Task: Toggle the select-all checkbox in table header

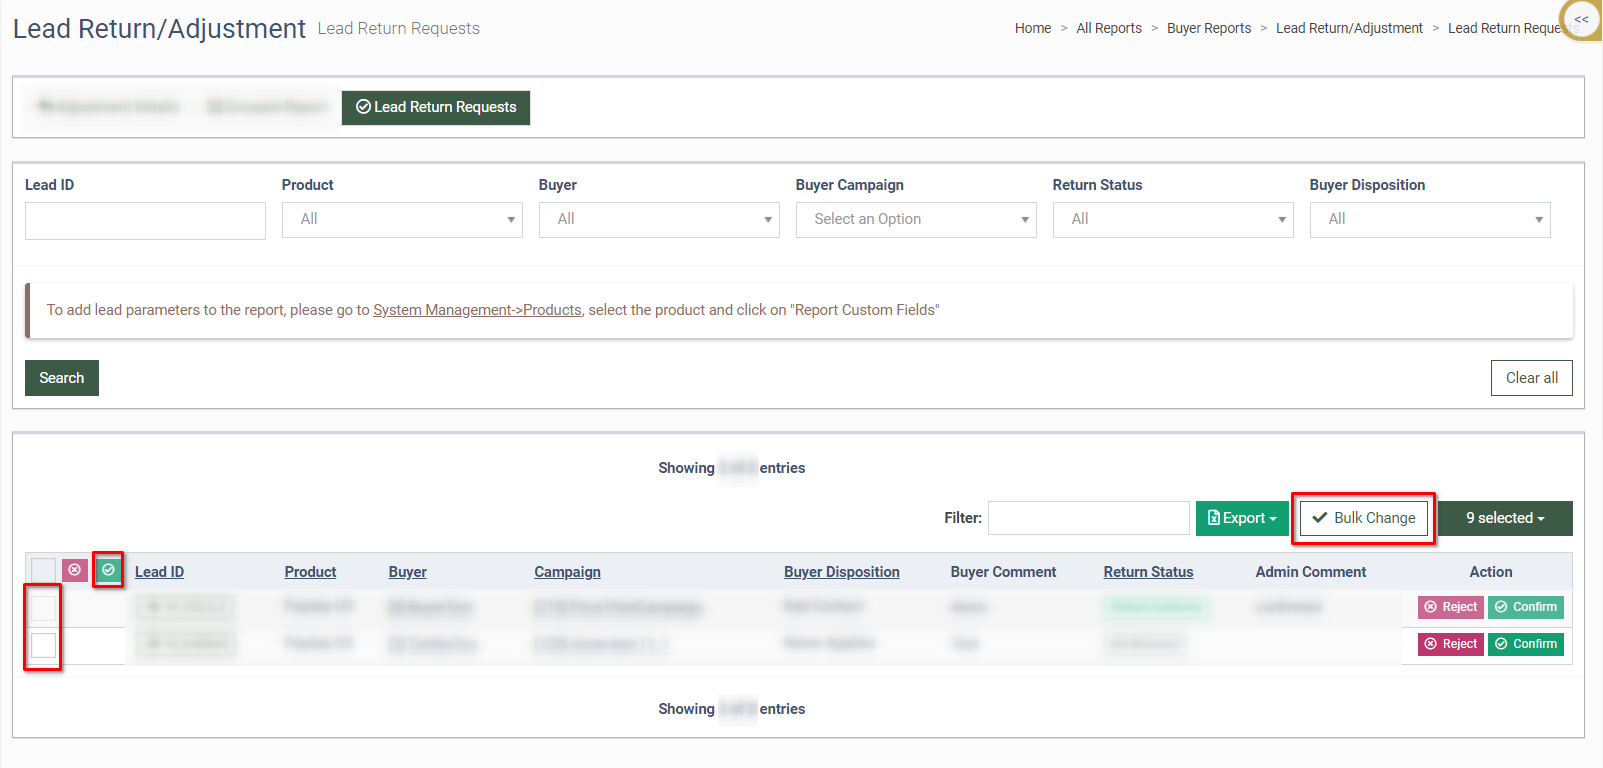Action: click(x=43, y=570)
